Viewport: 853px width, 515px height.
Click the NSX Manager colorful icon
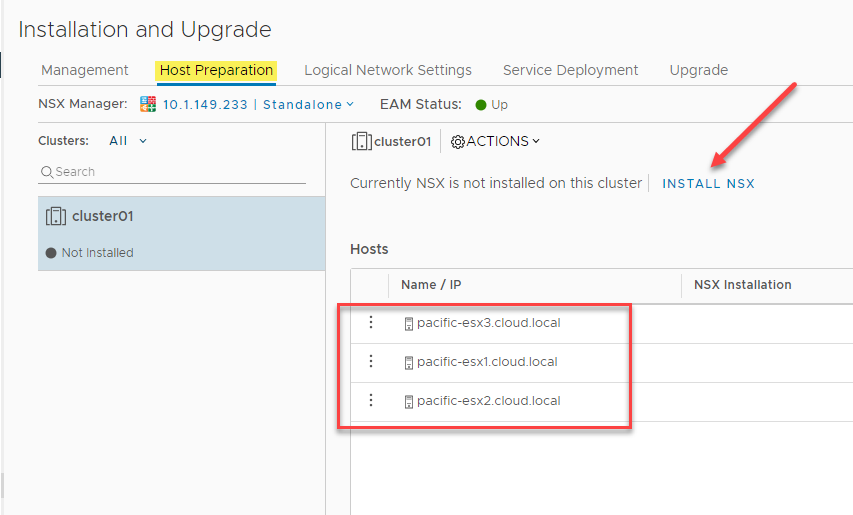[x=147, y=104]
